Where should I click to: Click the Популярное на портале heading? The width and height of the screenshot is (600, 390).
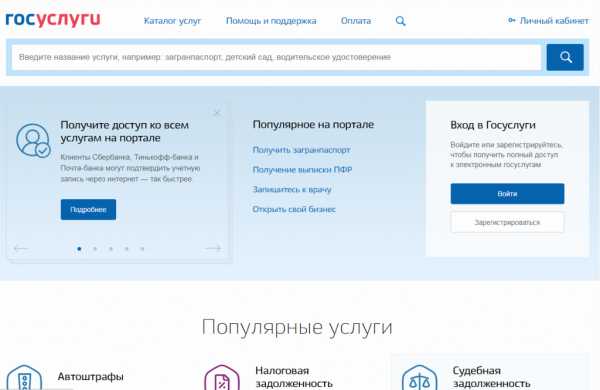(x=313, y=125)
